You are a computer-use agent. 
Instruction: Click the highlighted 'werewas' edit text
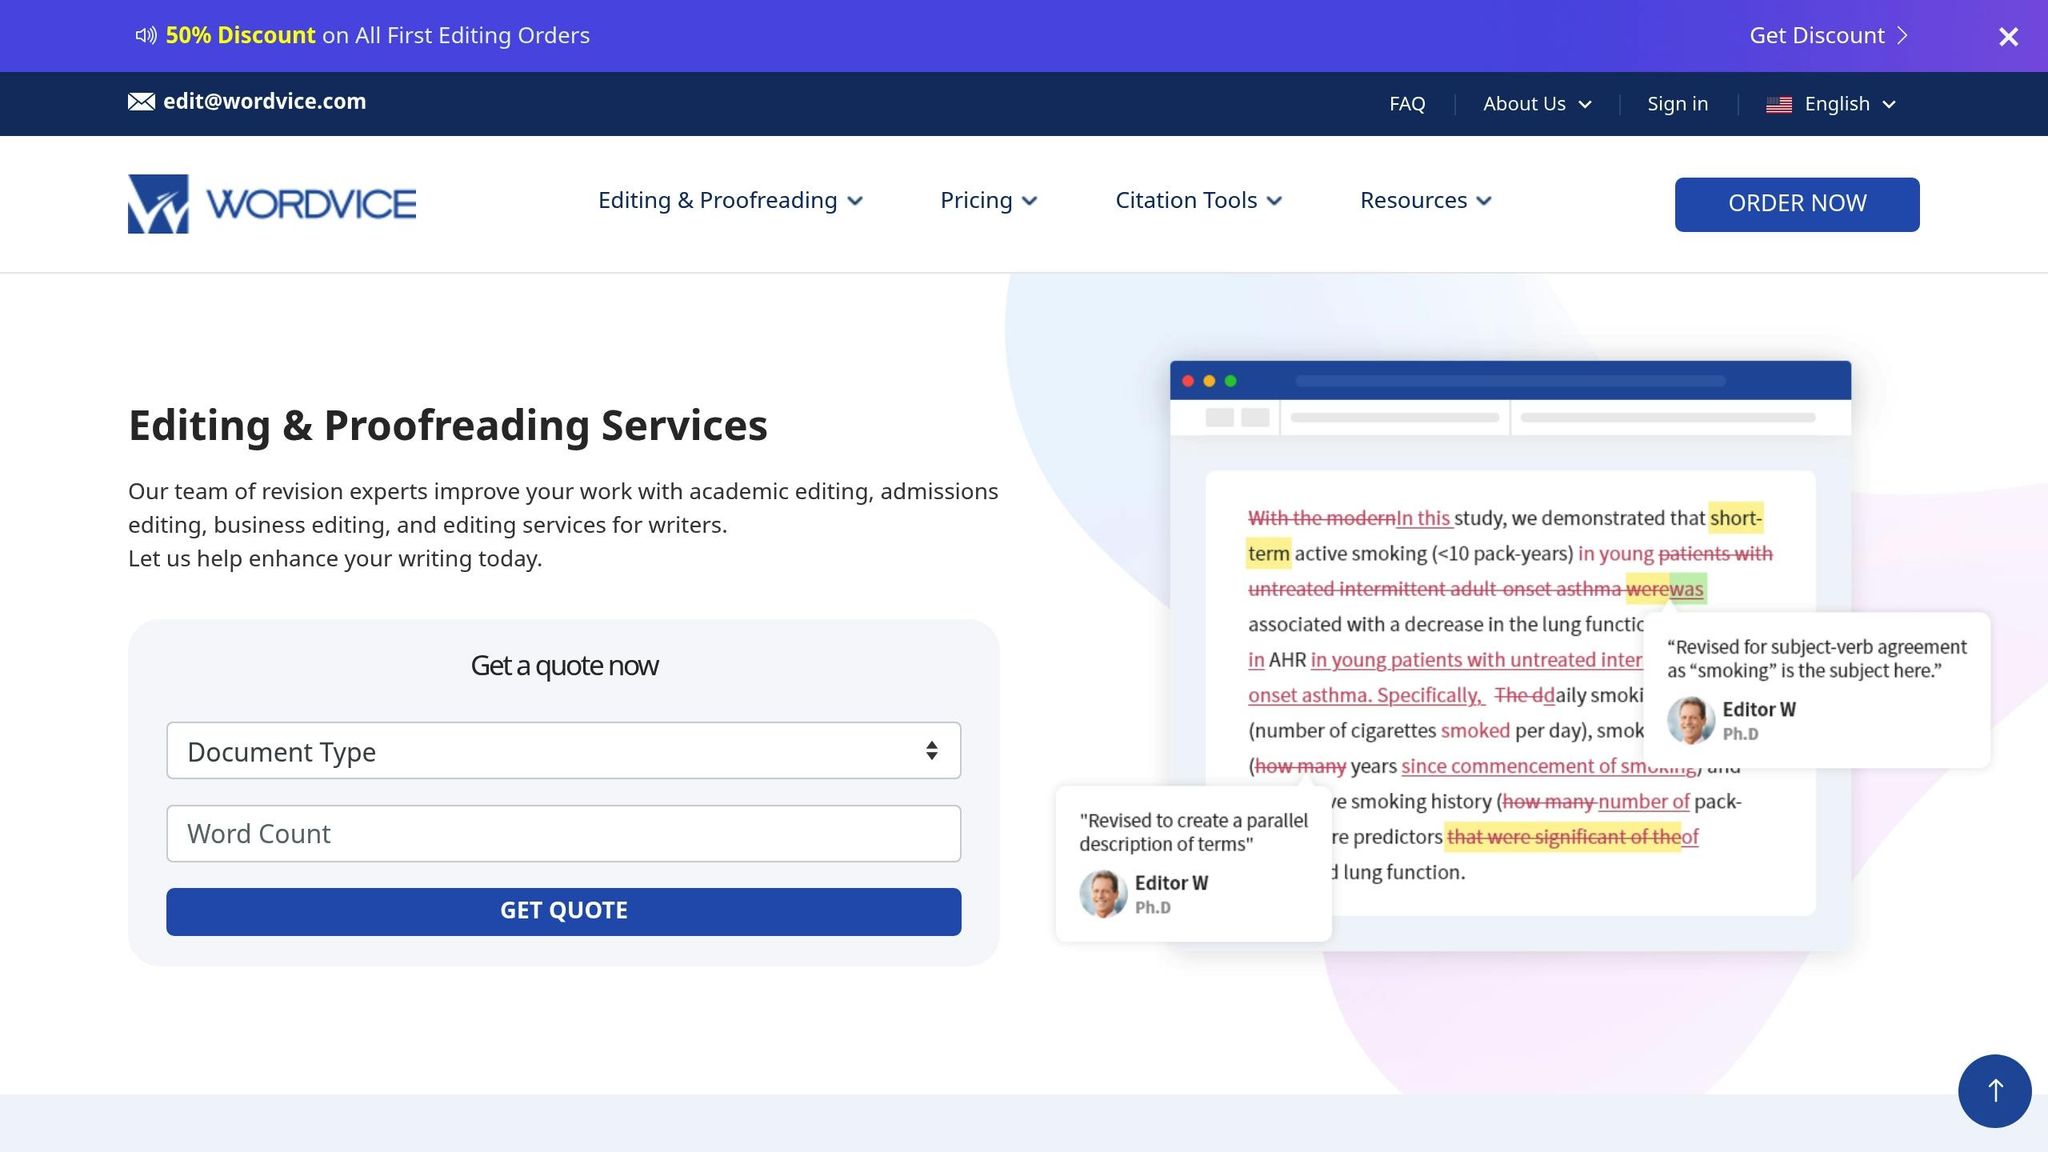(x=1665, y=589)
